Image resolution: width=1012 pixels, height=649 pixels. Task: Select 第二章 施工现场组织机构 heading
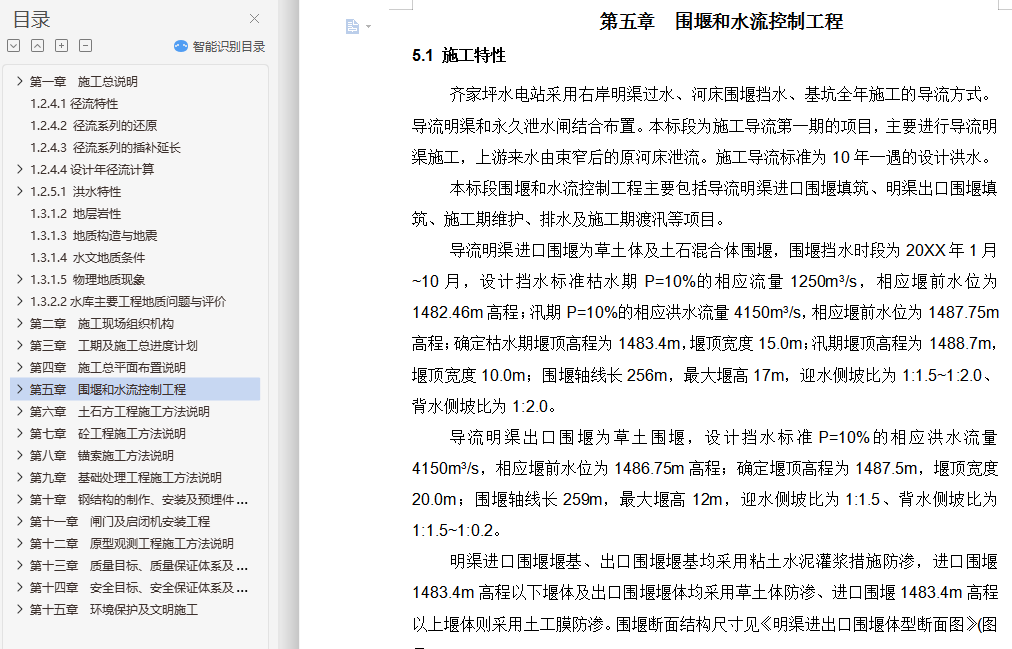(102, 323)
